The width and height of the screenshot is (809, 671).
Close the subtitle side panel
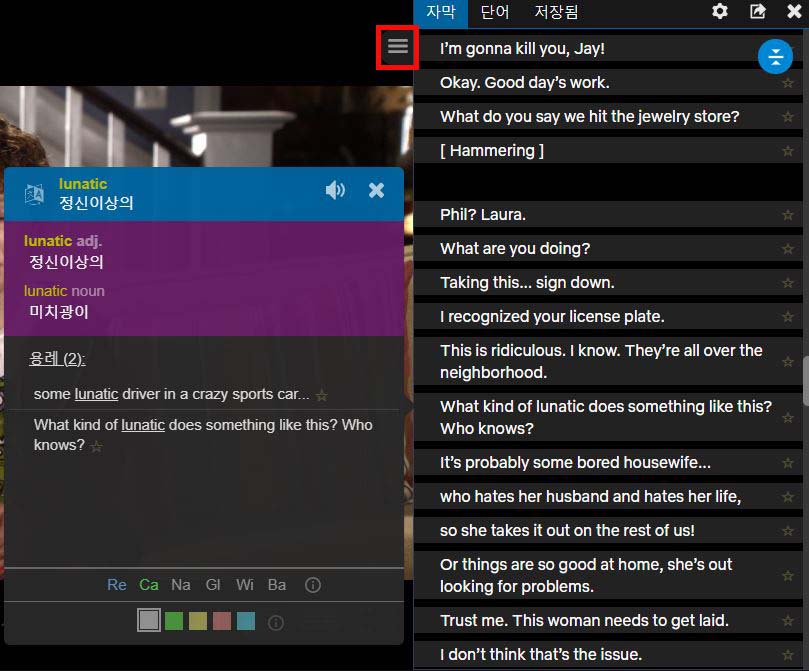(x=795, y=11)
